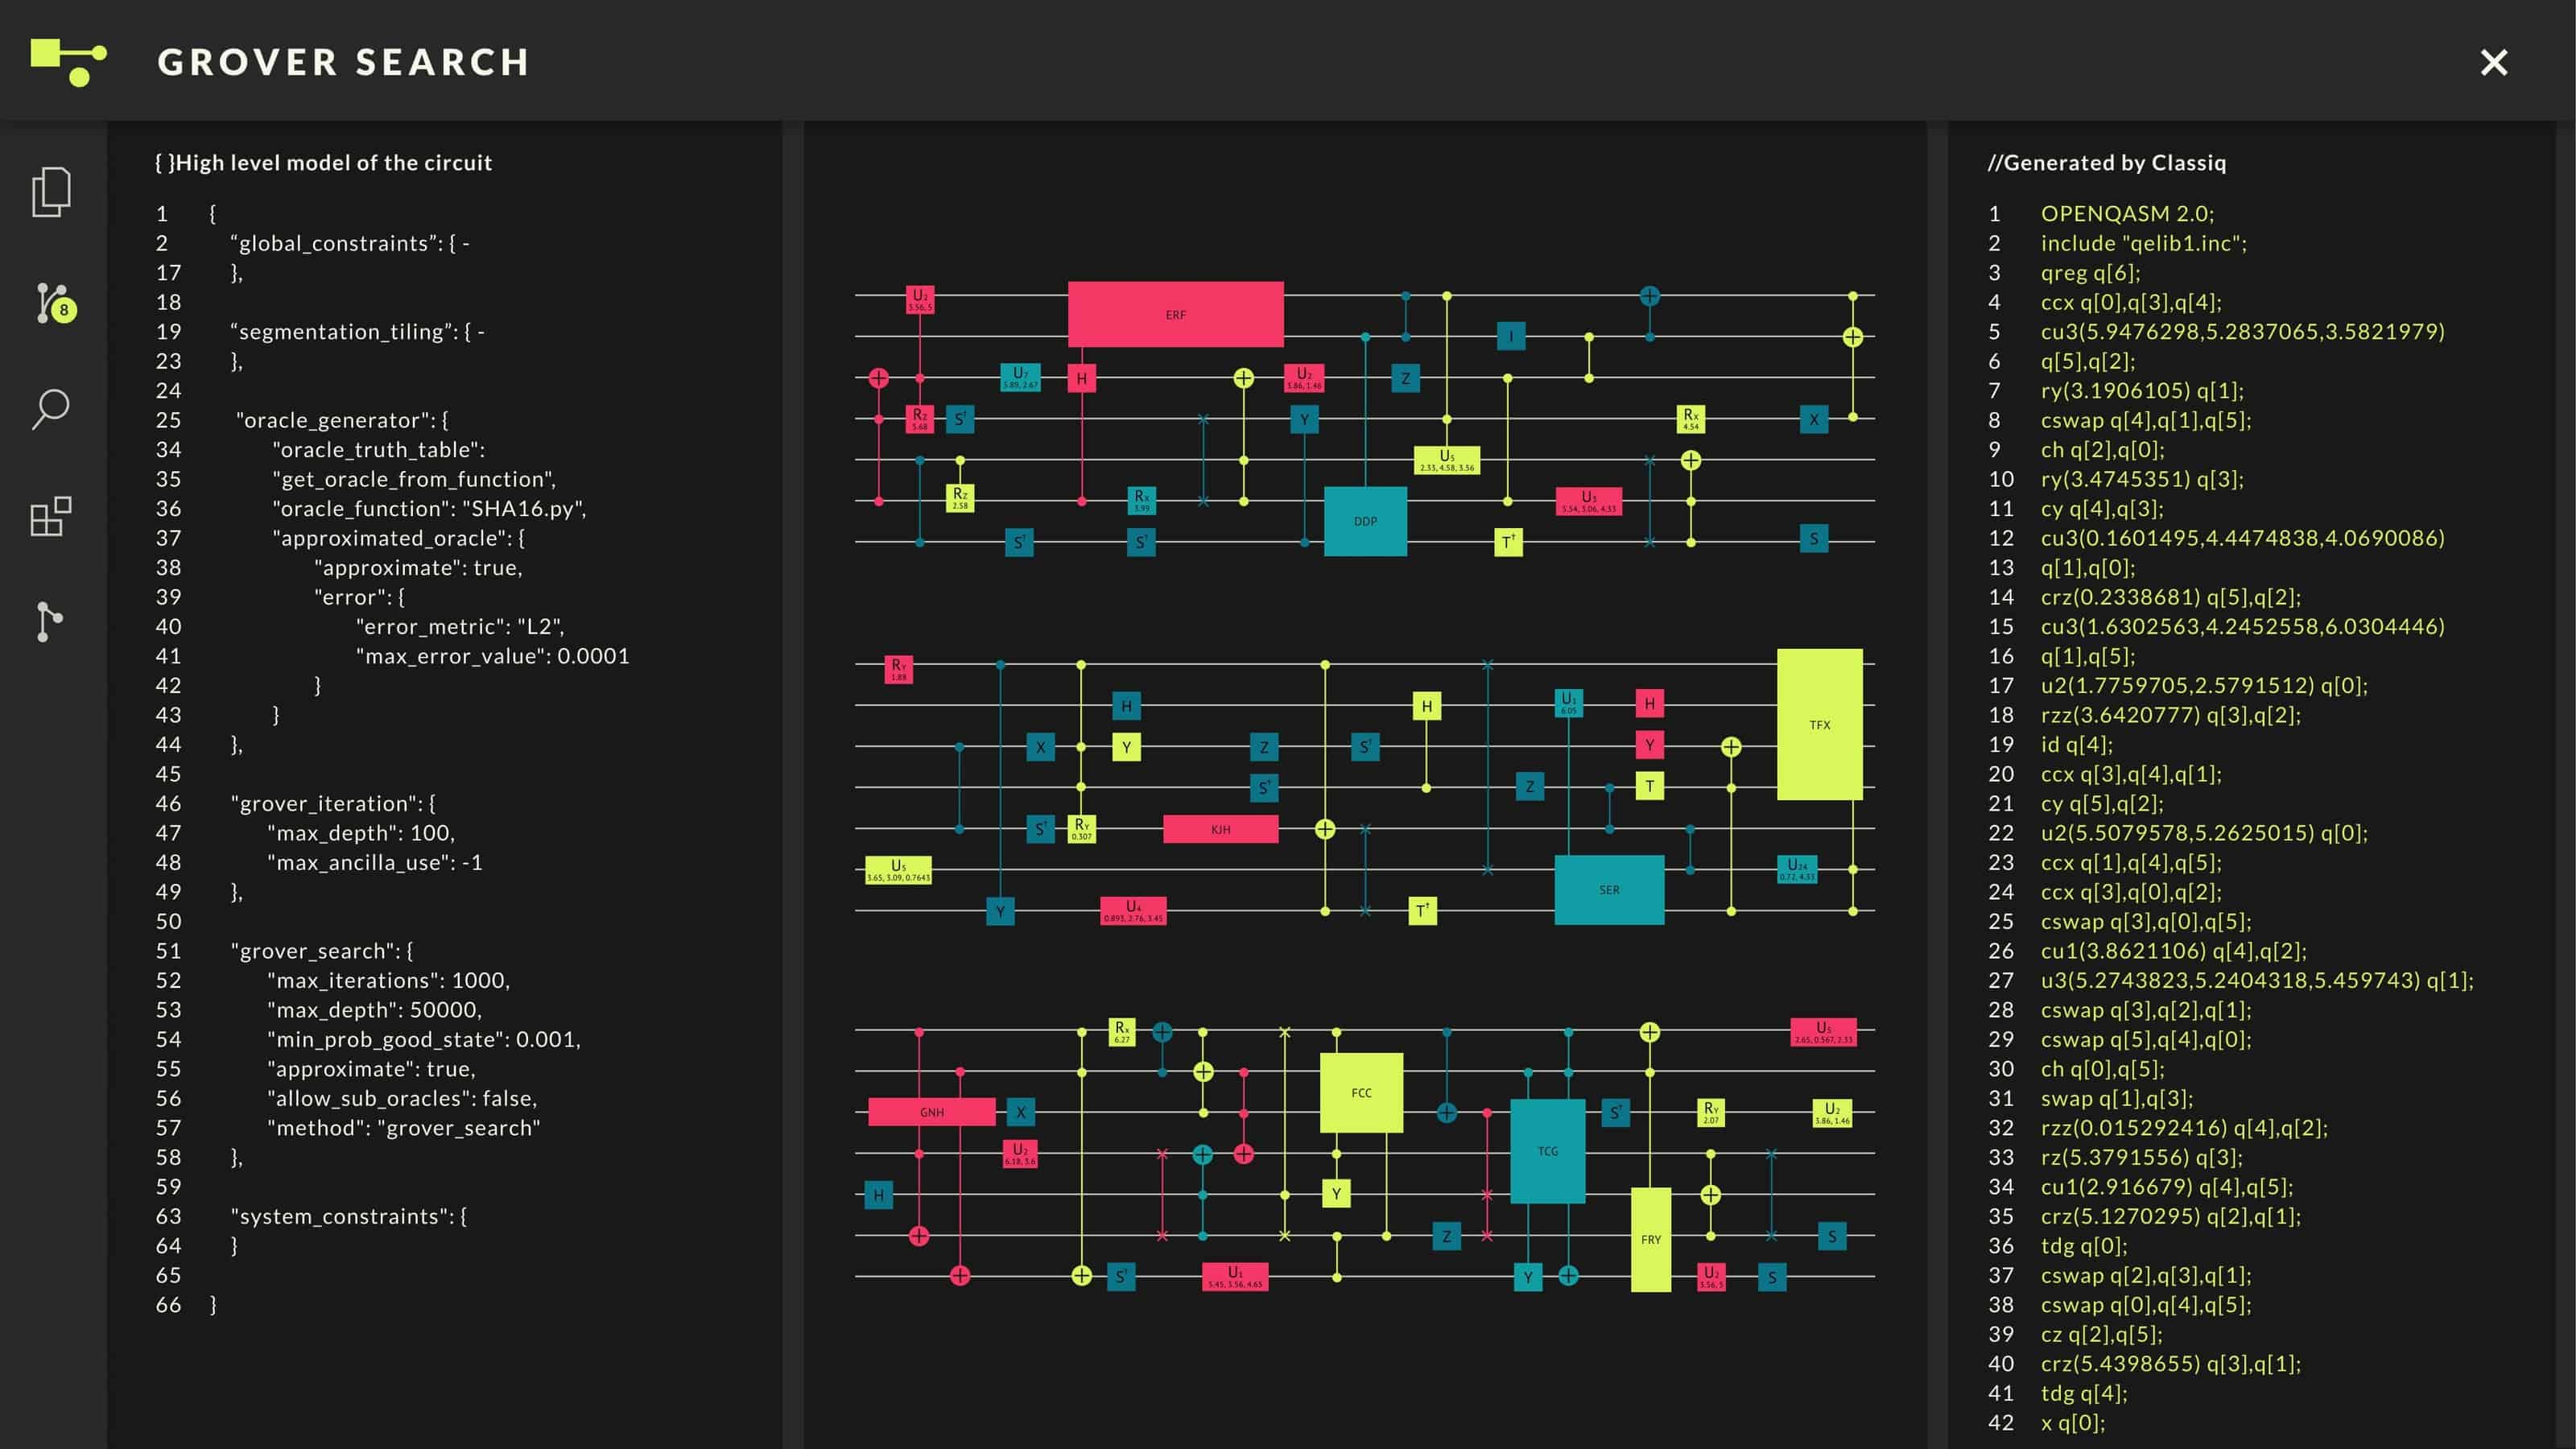Select the pink ERF block in circuit

tap(1175, 314)
